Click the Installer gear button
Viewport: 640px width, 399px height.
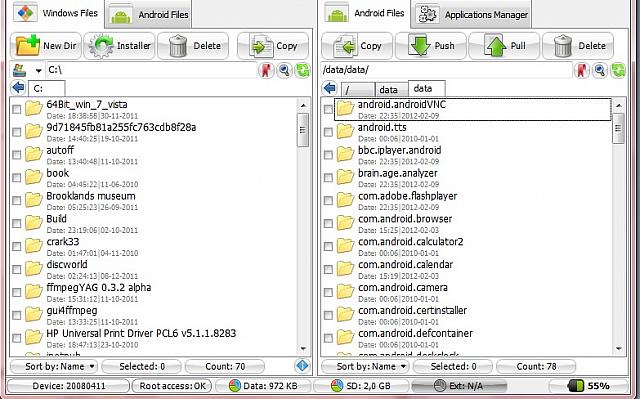coord(119,46)
